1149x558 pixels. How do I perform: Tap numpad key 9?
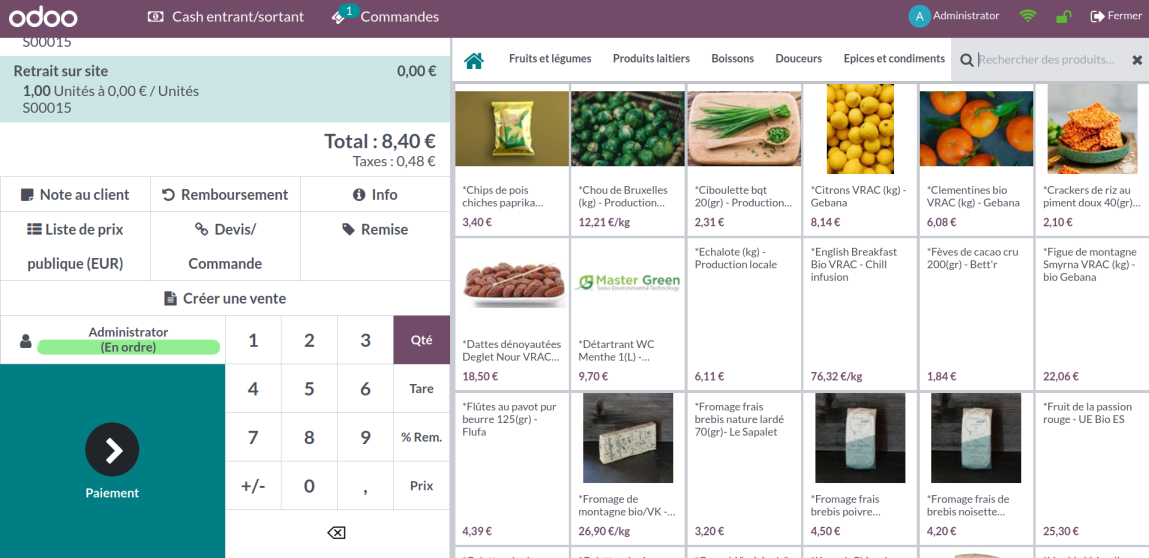click(366, 438)
